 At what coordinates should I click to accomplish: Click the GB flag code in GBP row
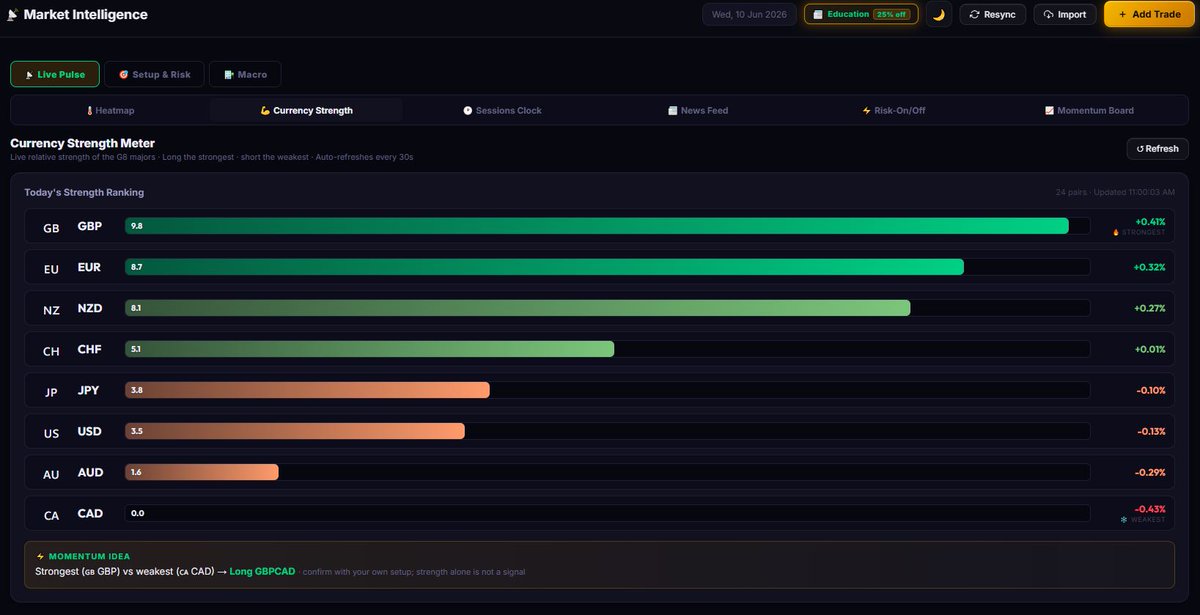pos(51,228)
